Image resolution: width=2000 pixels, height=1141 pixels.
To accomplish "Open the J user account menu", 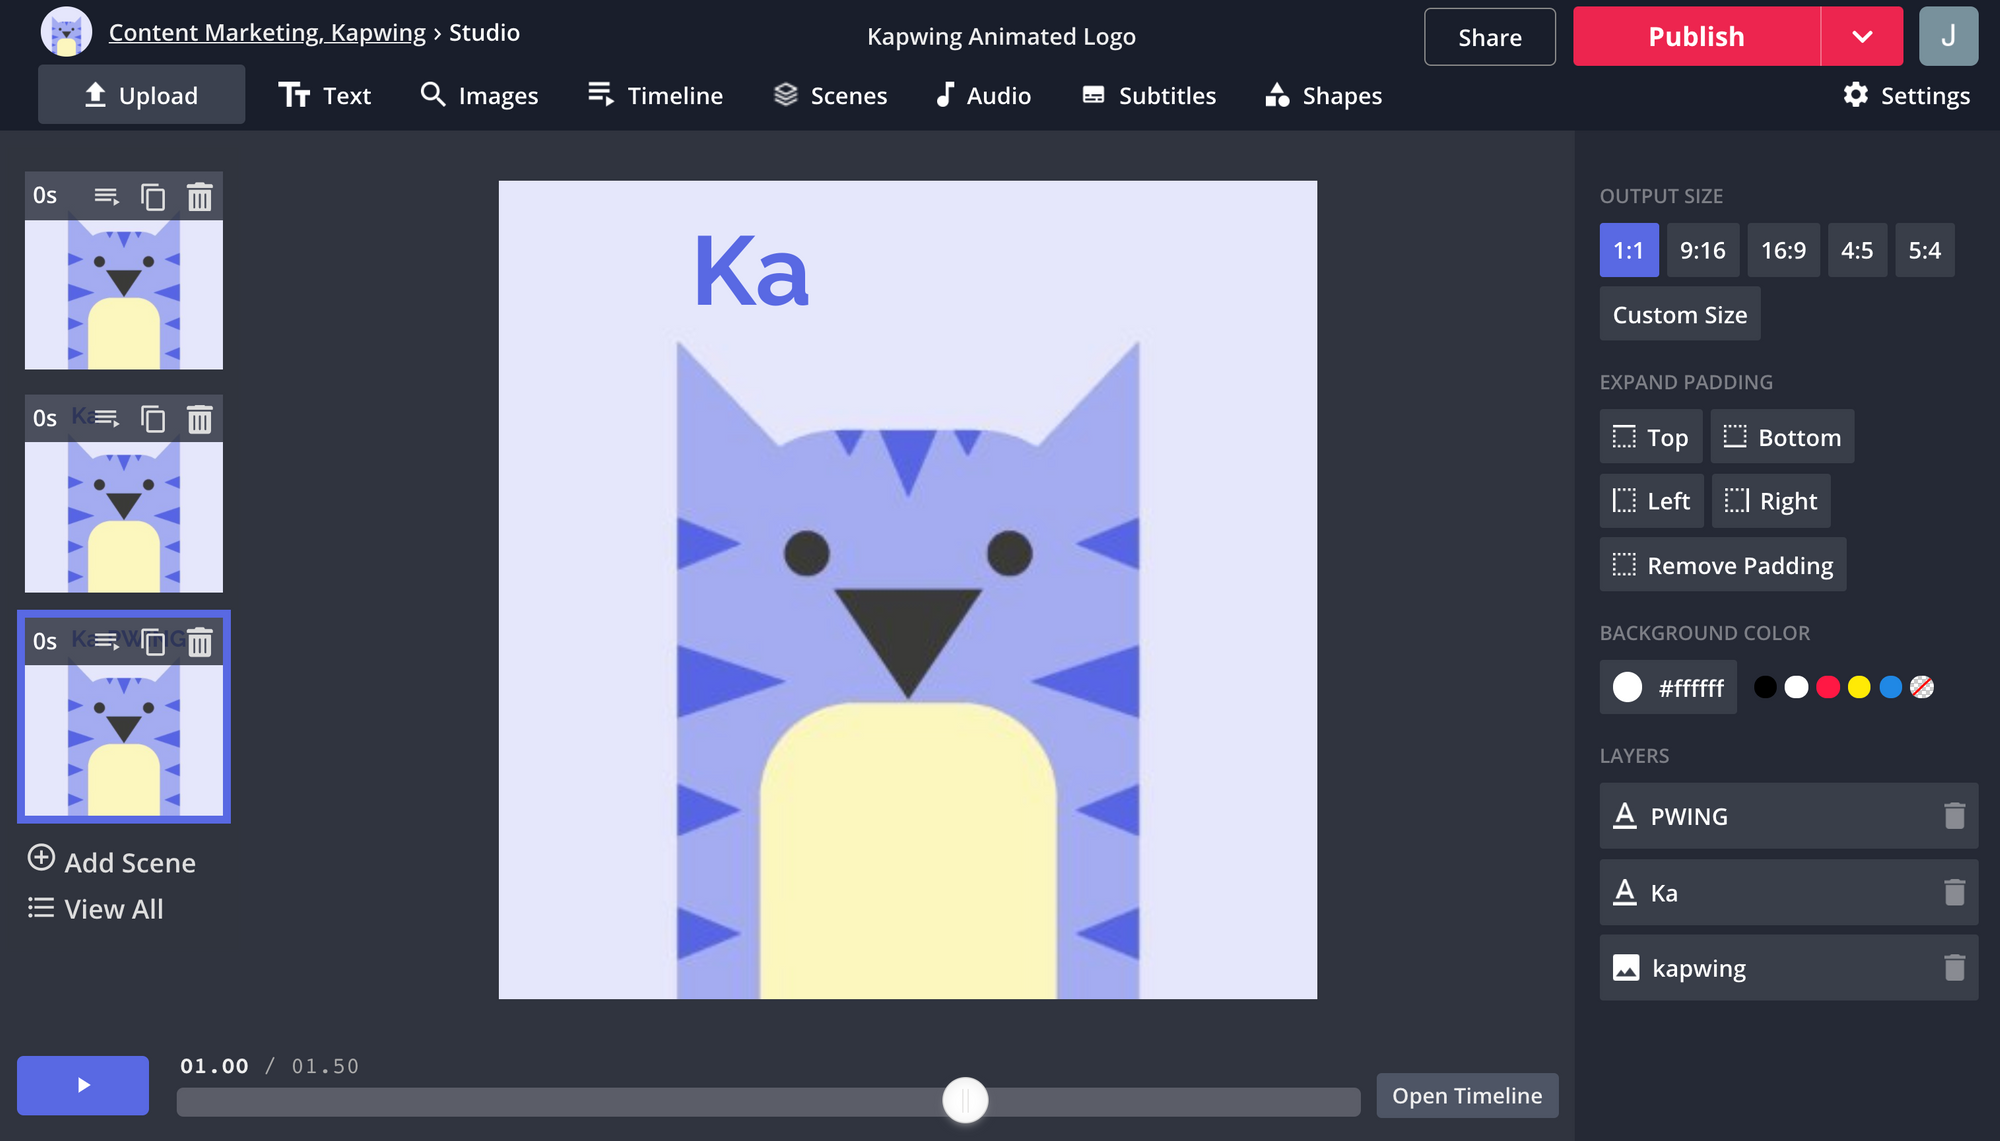I will pos(1947,37).
